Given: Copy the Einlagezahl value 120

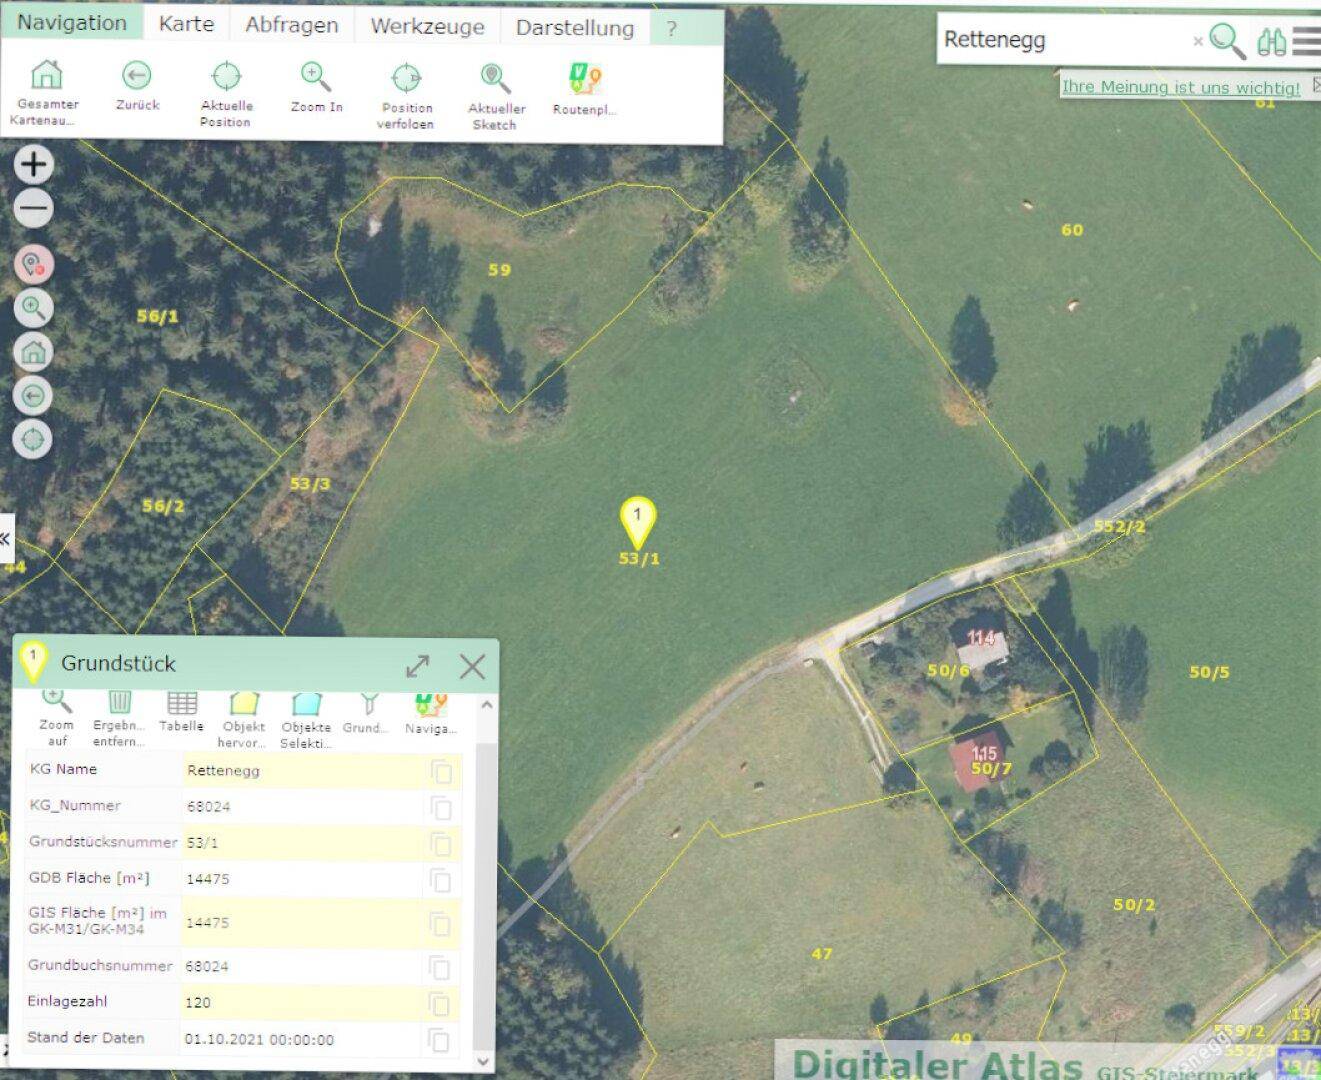Looking at the screenshot, I should (x=441, y=1003).
